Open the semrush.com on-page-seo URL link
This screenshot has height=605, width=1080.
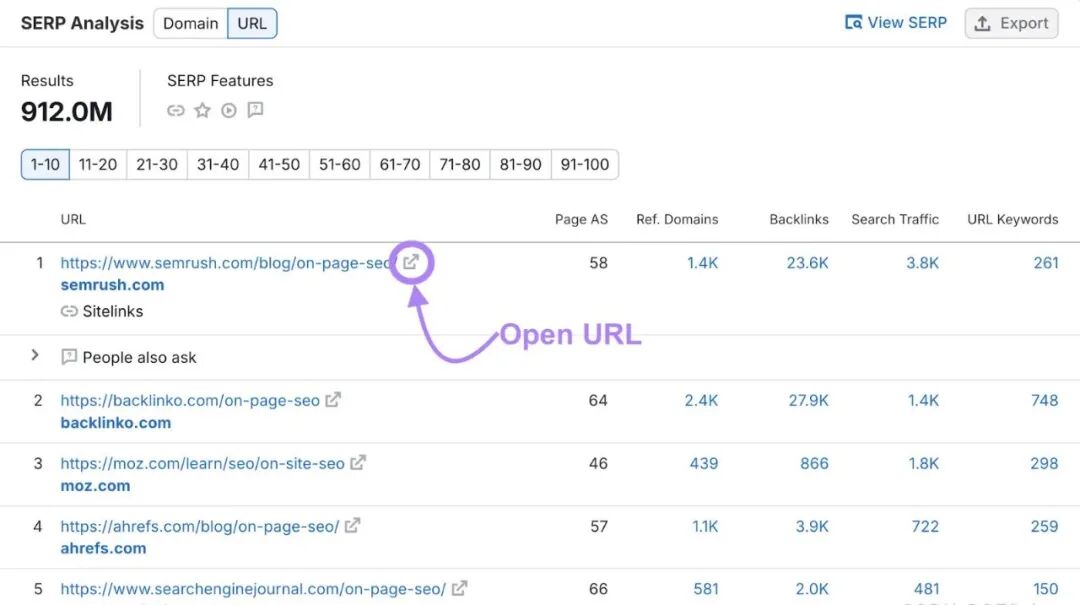pyautogui.click(x=227, y=263)
